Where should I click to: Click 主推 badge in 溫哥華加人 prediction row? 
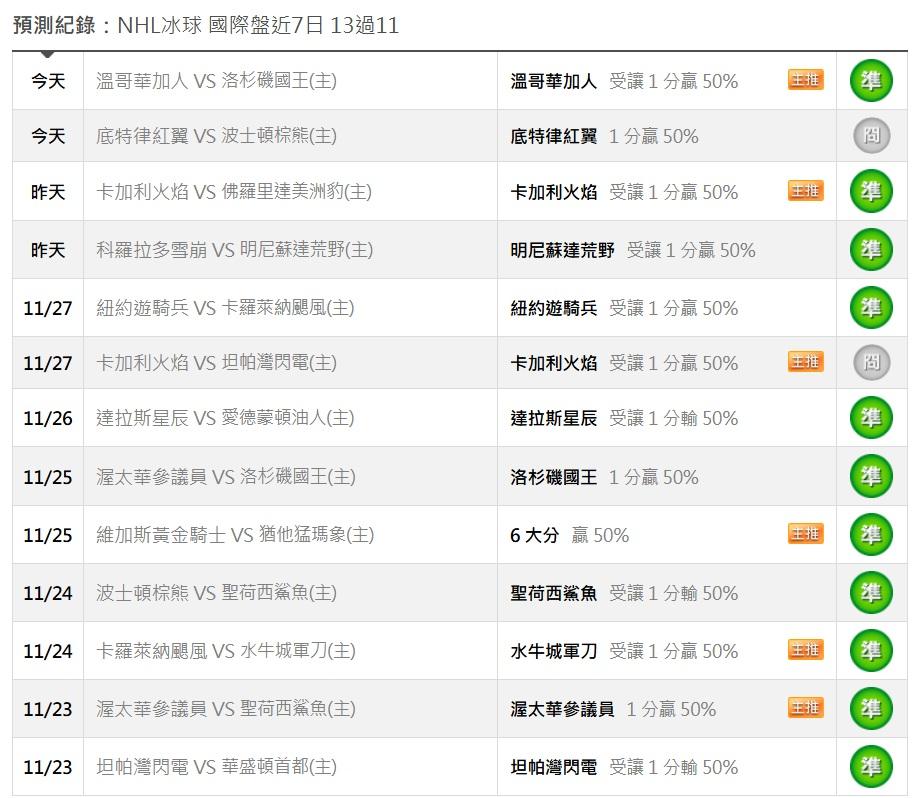click(806, 79)
